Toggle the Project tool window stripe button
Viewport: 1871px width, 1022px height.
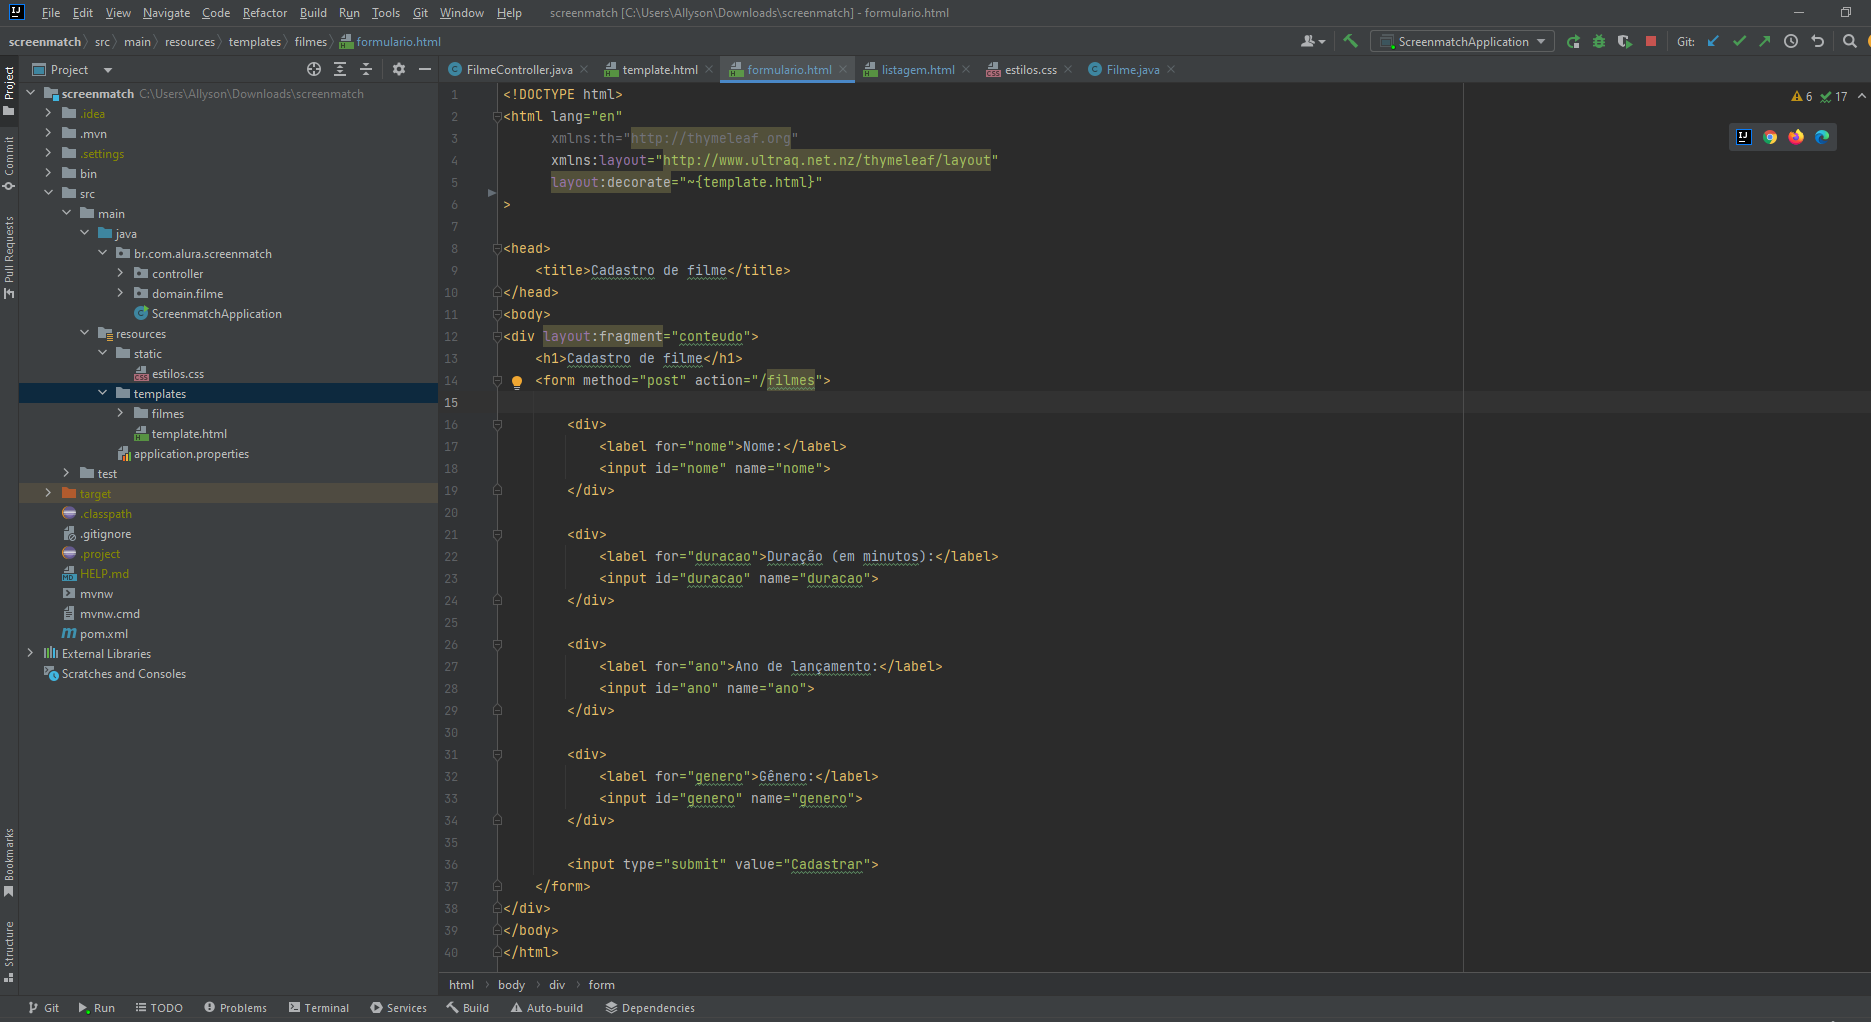tap(9, 90)
